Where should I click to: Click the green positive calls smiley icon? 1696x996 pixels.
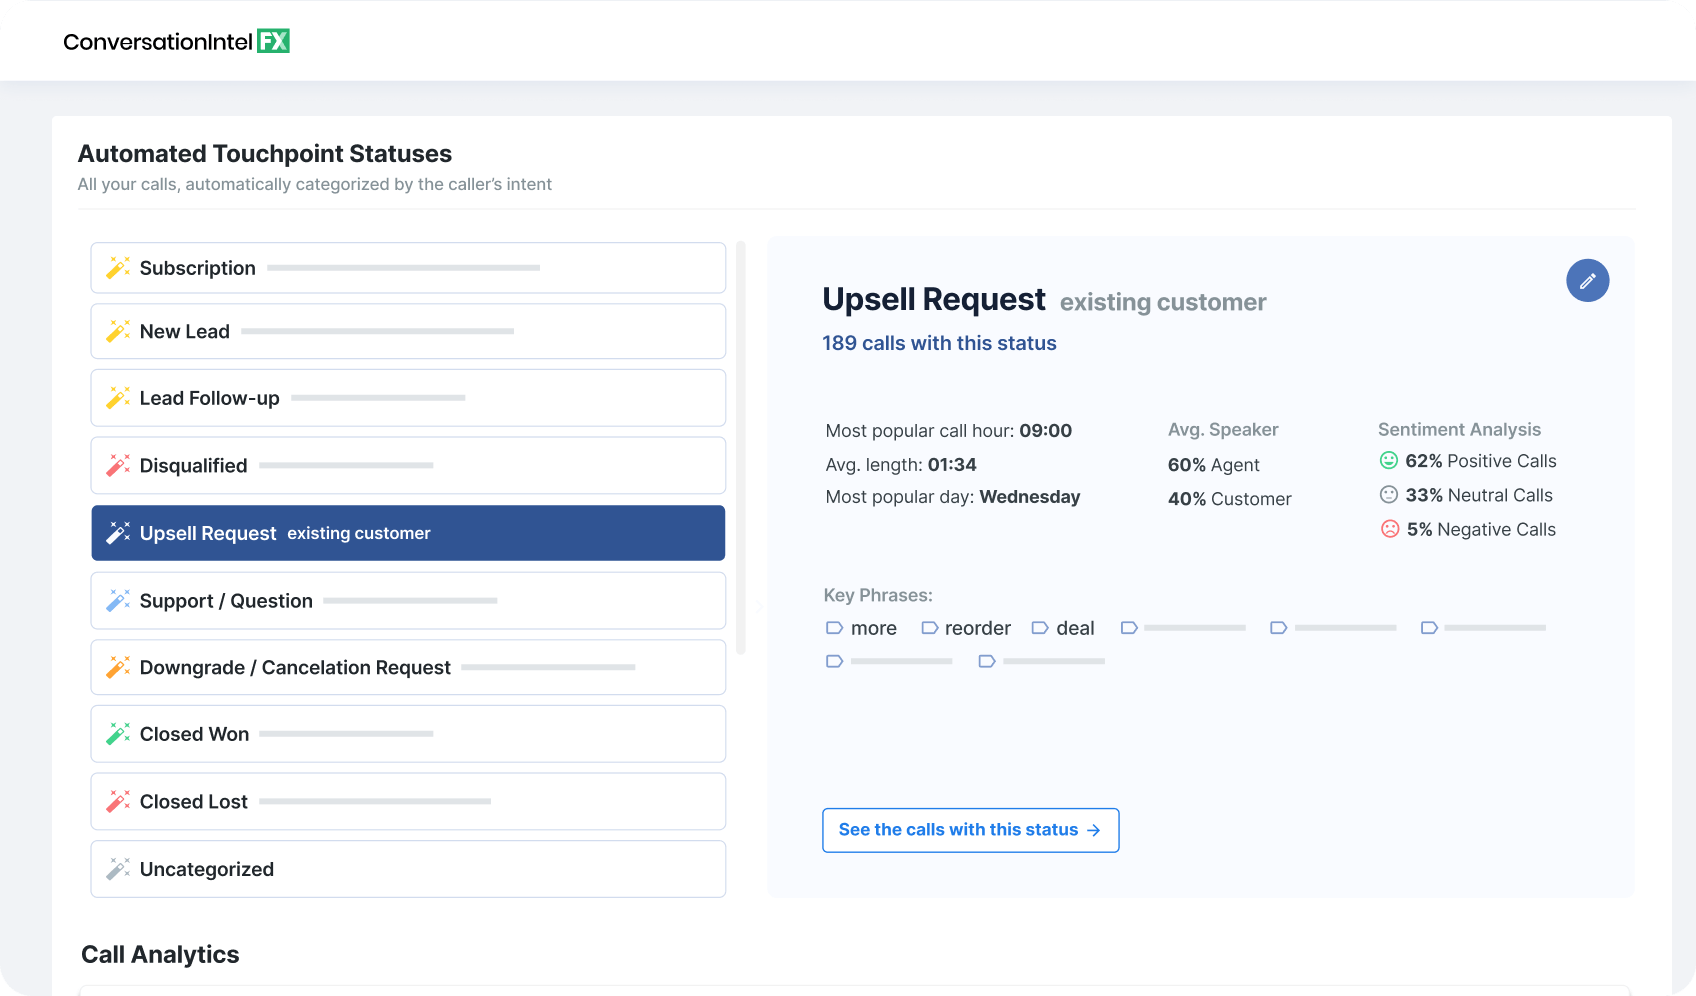click(x=1389, y=461)
